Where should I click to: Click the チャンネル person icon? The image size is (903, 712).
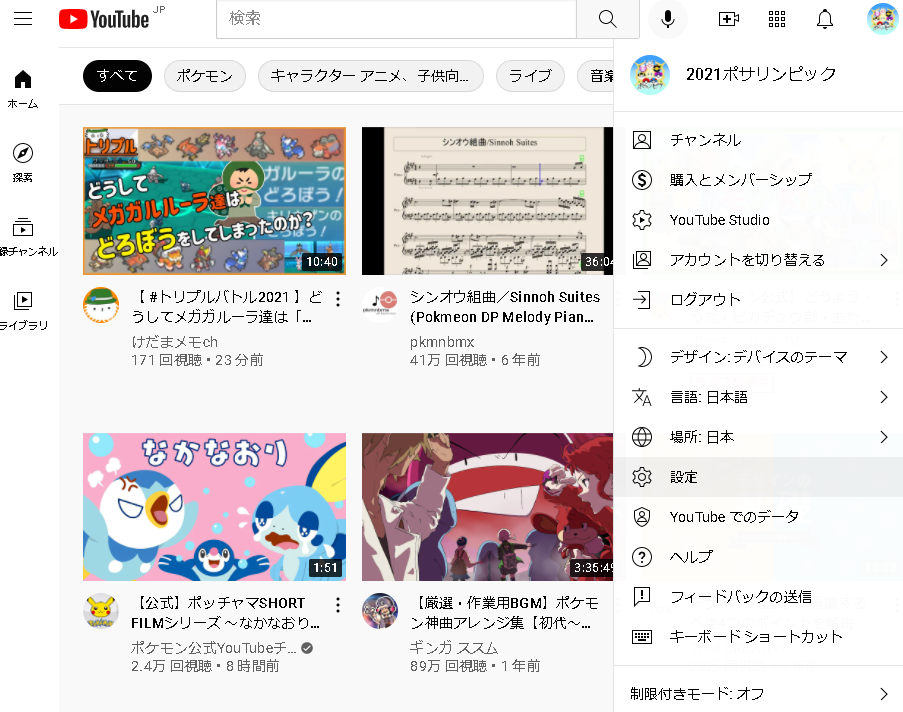(642, 140)
